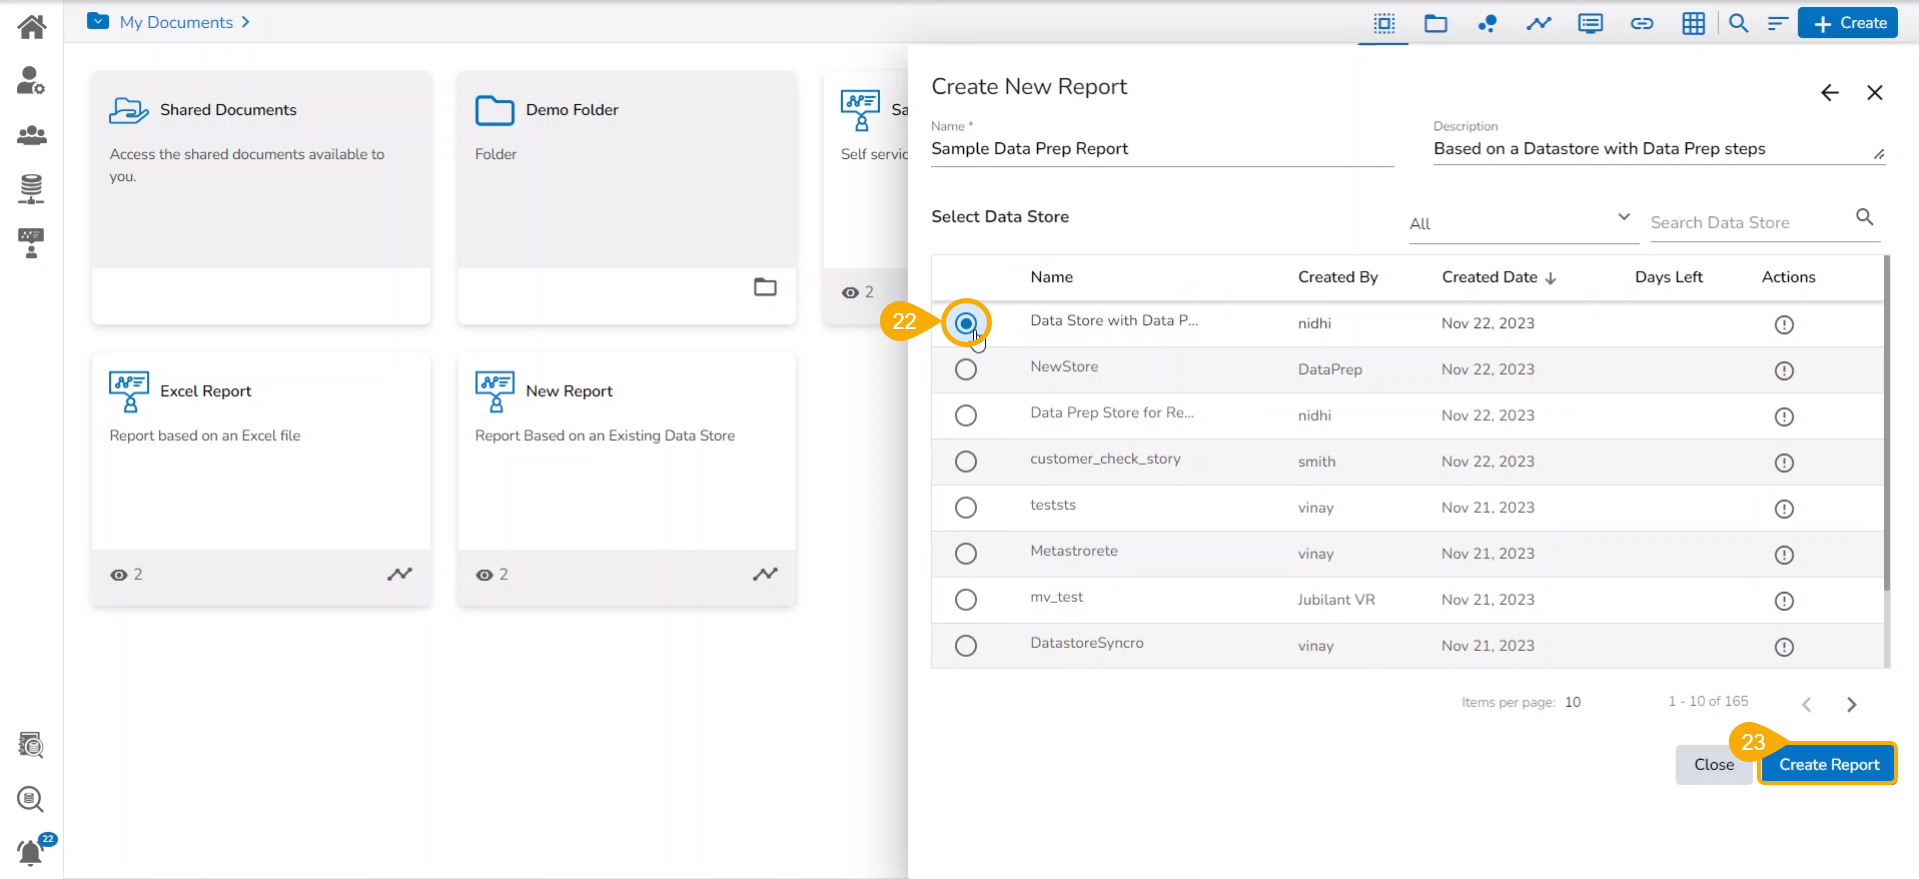This screenshot has height=879, width=1919.
Task: Go to next page of data stores
Action: [1851, 704]
